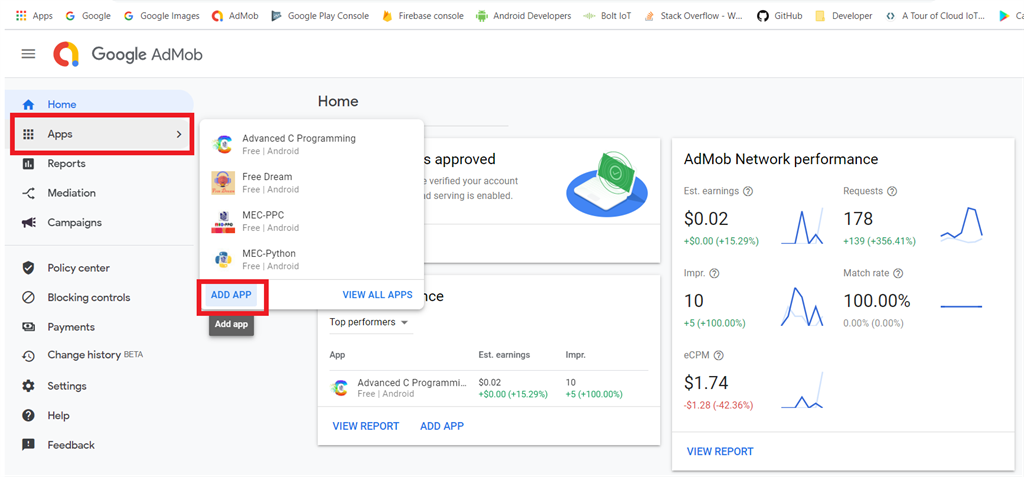1024x477 pixels.
Task: Click the MEC-PPC app icon
Action: tap(223, 222)
